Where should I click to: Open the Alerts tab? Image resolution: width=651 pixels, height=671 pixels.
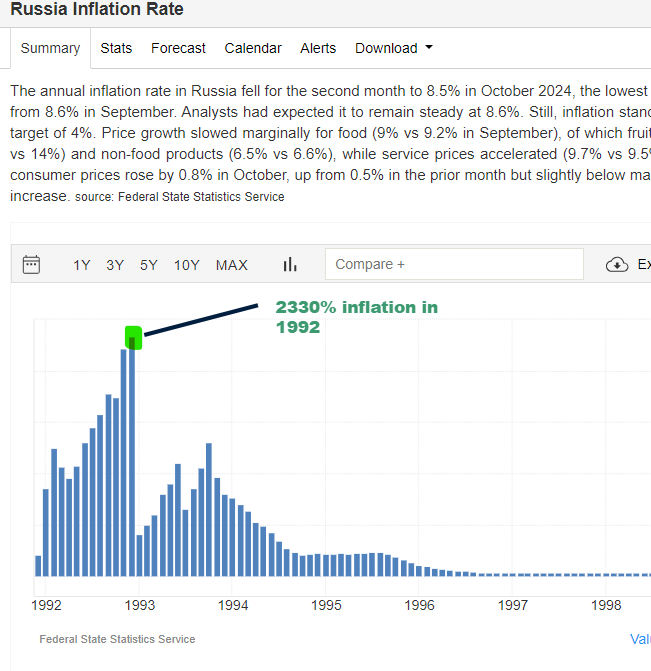[318, 48]
